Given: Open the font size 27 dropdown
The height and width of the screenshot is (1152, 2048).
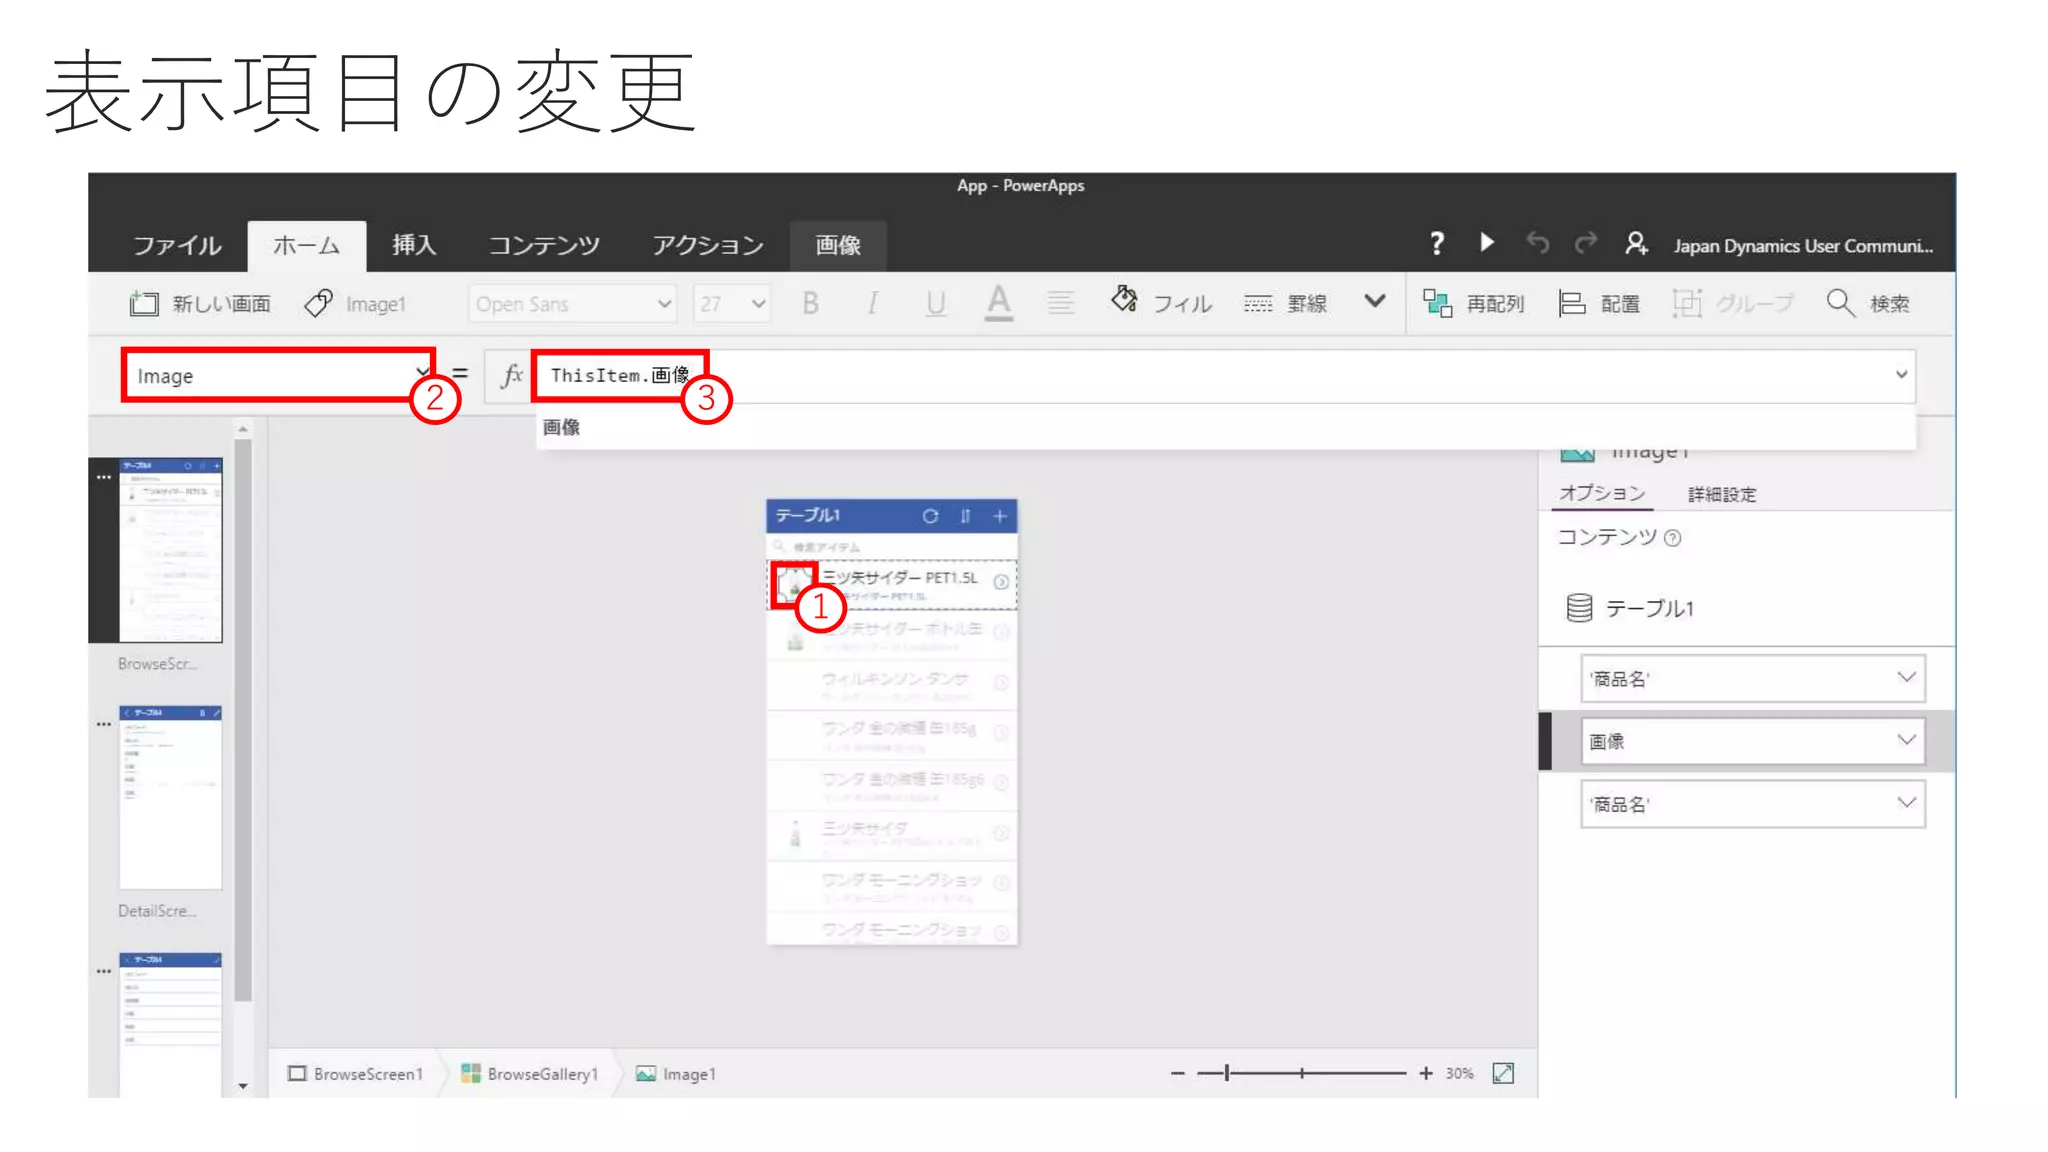Looking at the screenshot, I should pos(732,304).
